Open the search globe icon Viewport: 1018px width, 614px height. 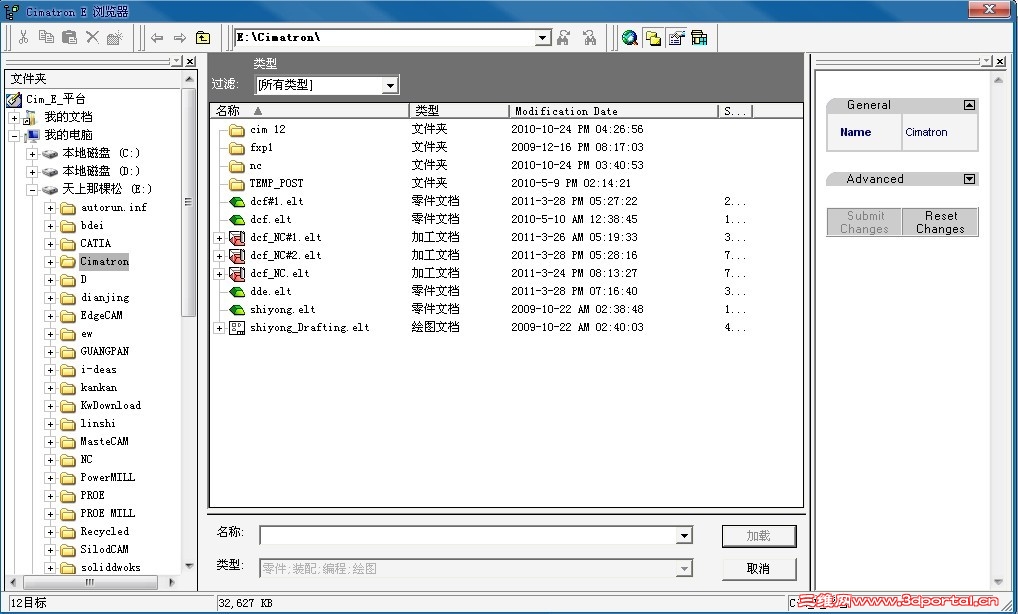(x=629, y=38)
